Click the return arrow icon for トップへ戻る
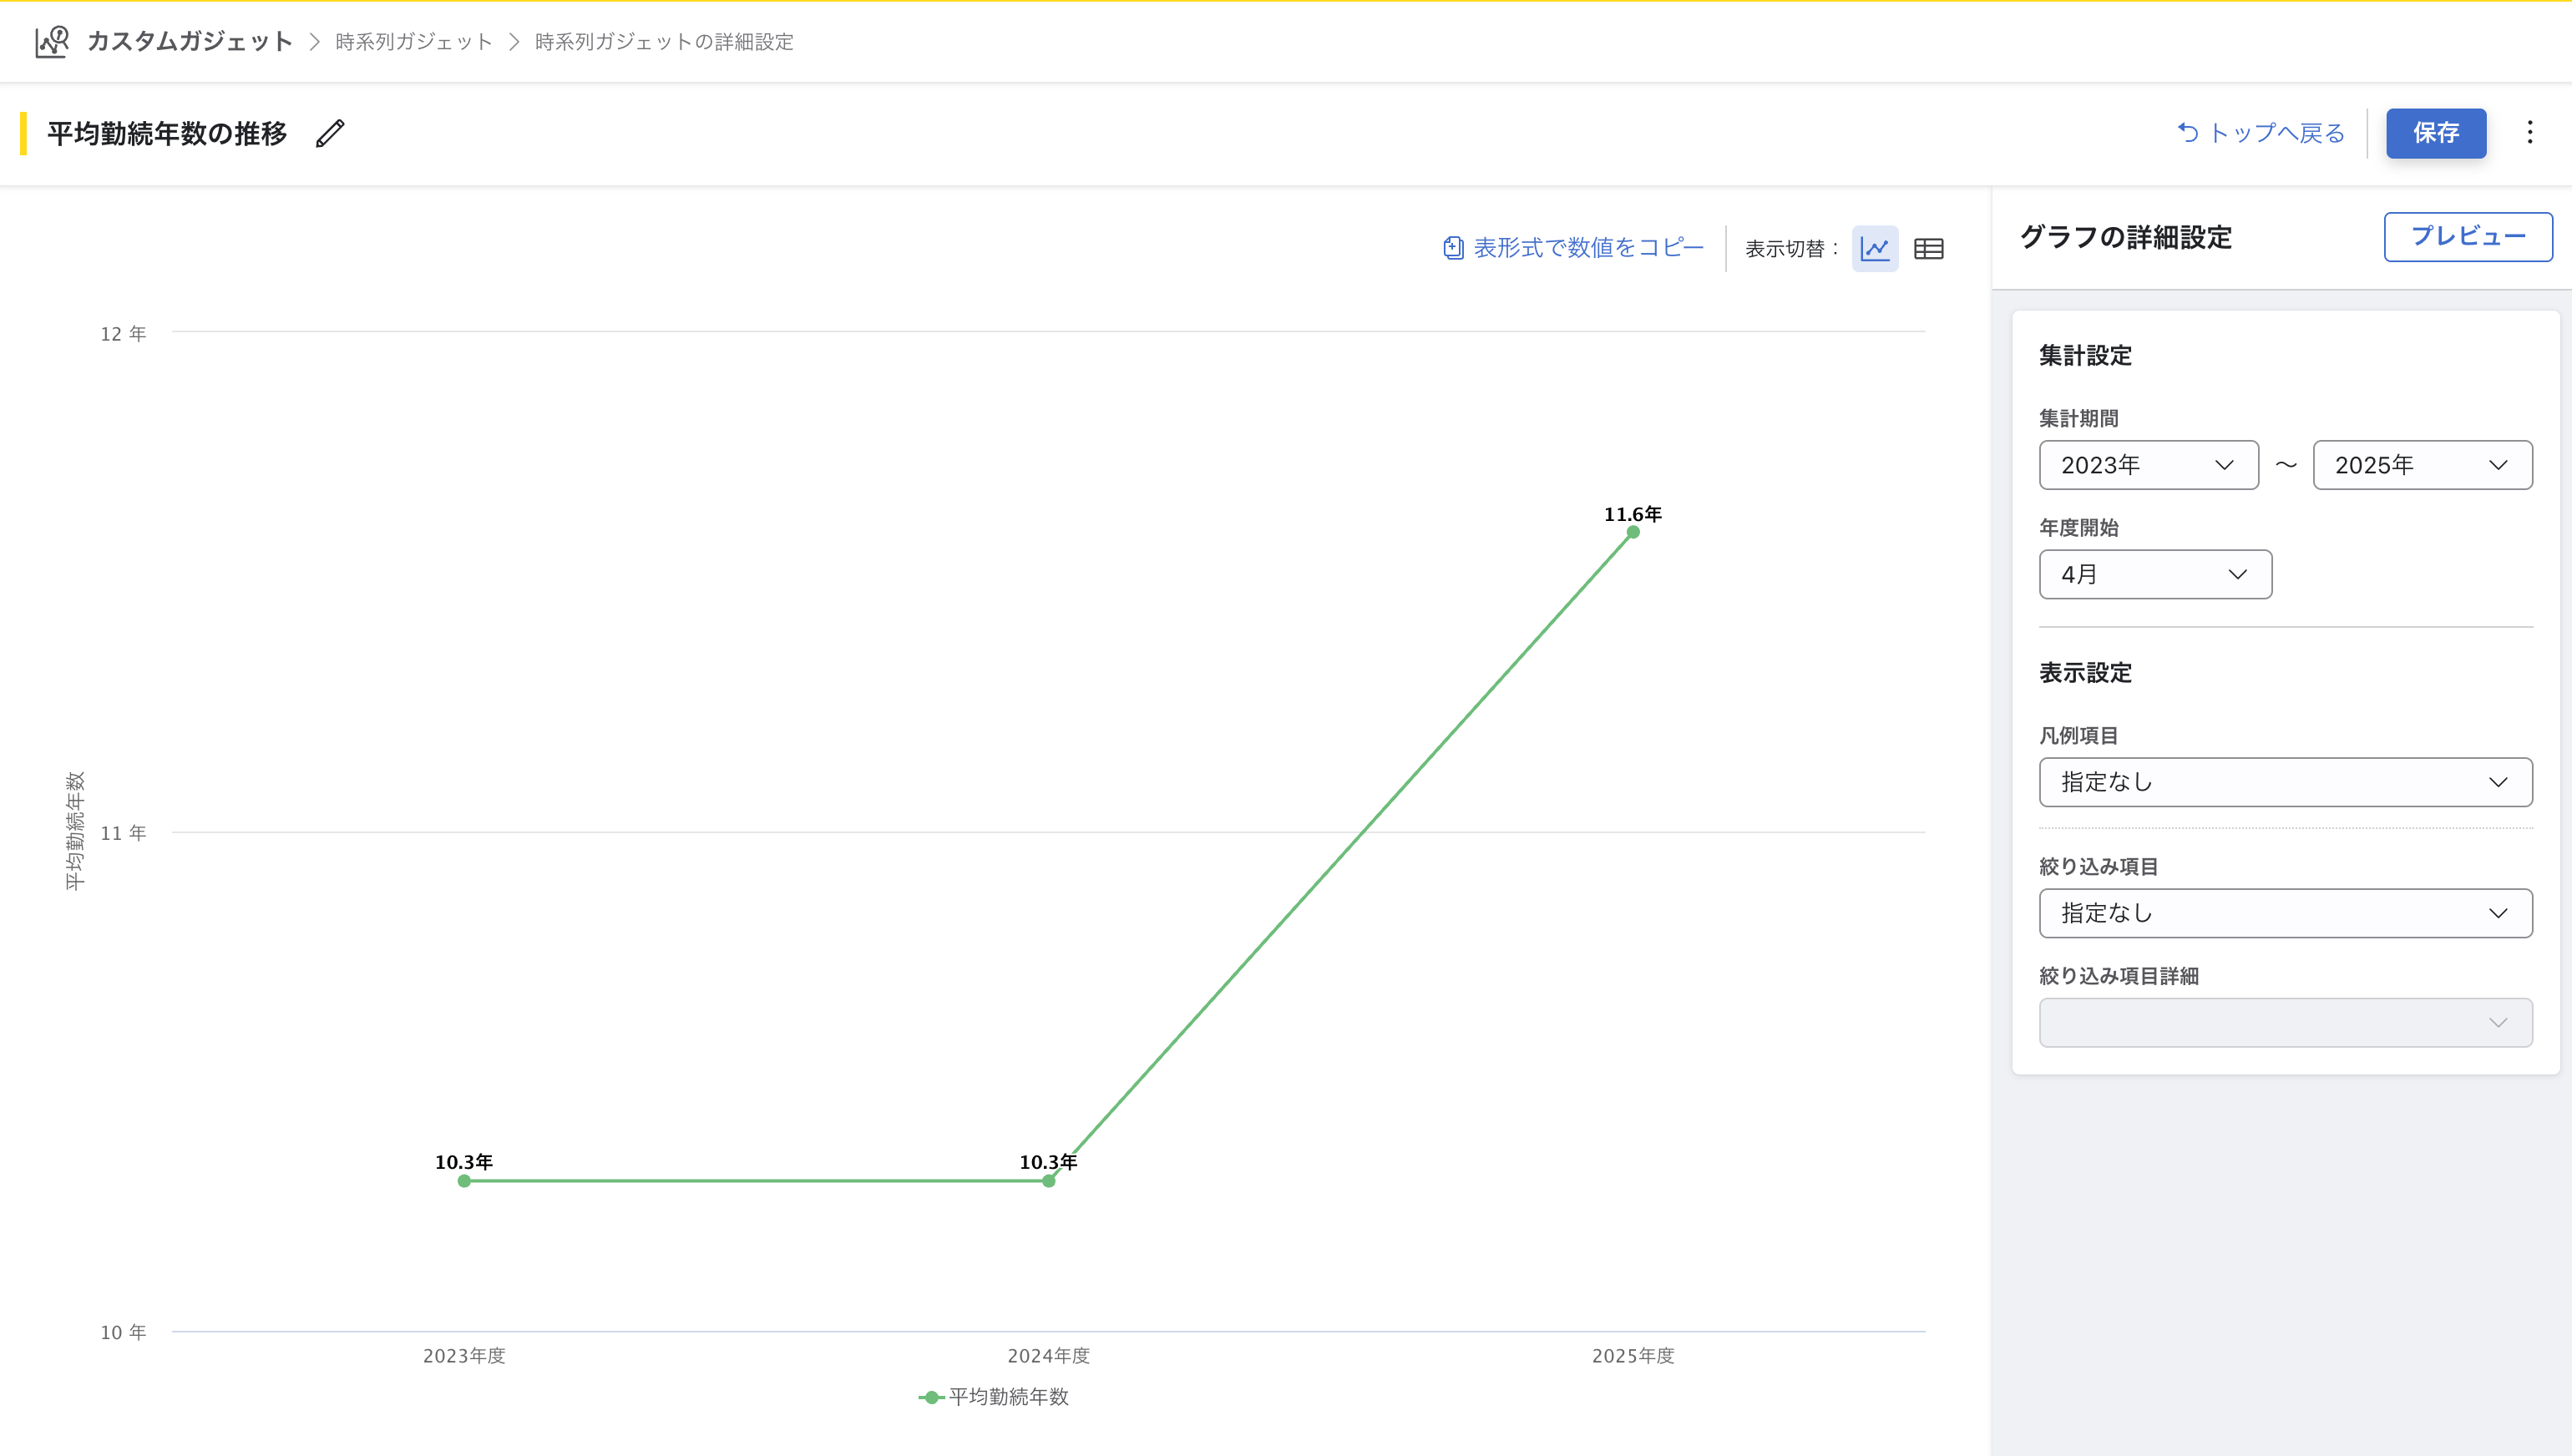 2188,133
